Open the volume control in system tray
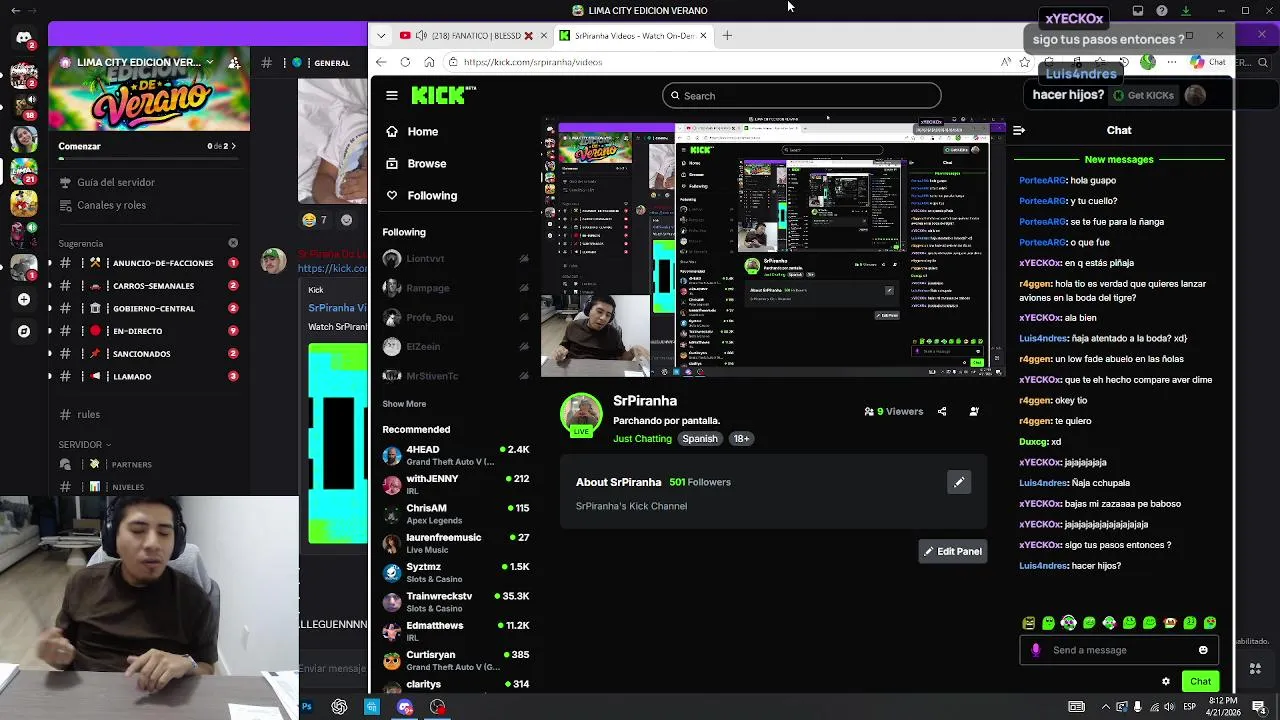The width and height of the screenshot is (1280, 720). pos(1168,707)
